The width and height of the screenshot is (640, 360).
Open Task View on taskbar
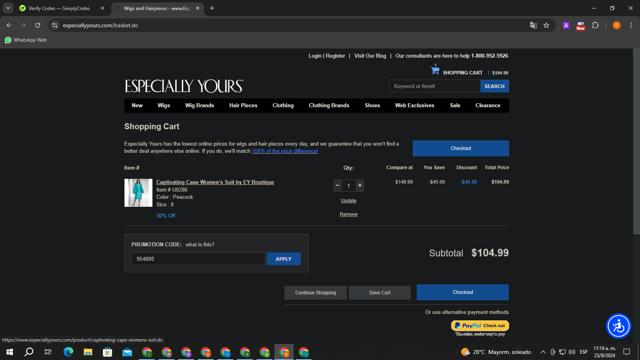point(48,352)
